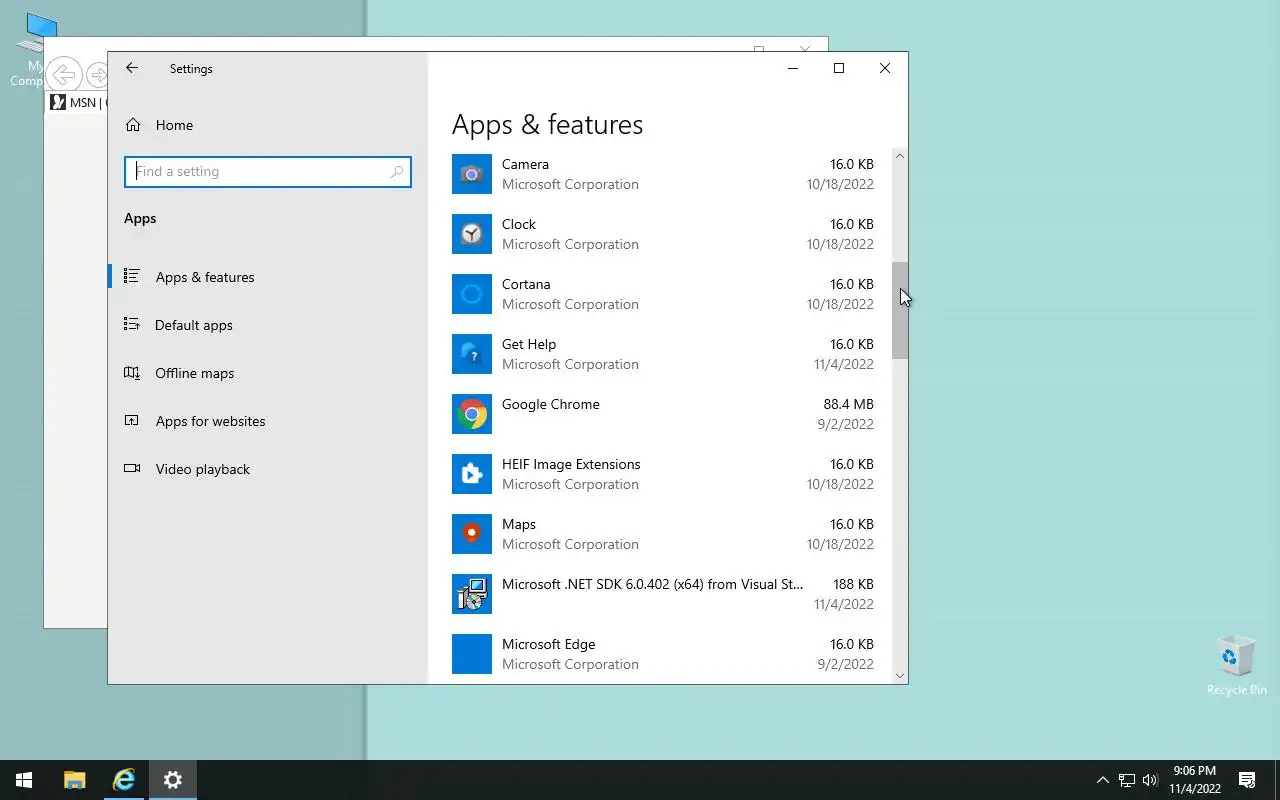Go to Settings Home

click(268, 125)
